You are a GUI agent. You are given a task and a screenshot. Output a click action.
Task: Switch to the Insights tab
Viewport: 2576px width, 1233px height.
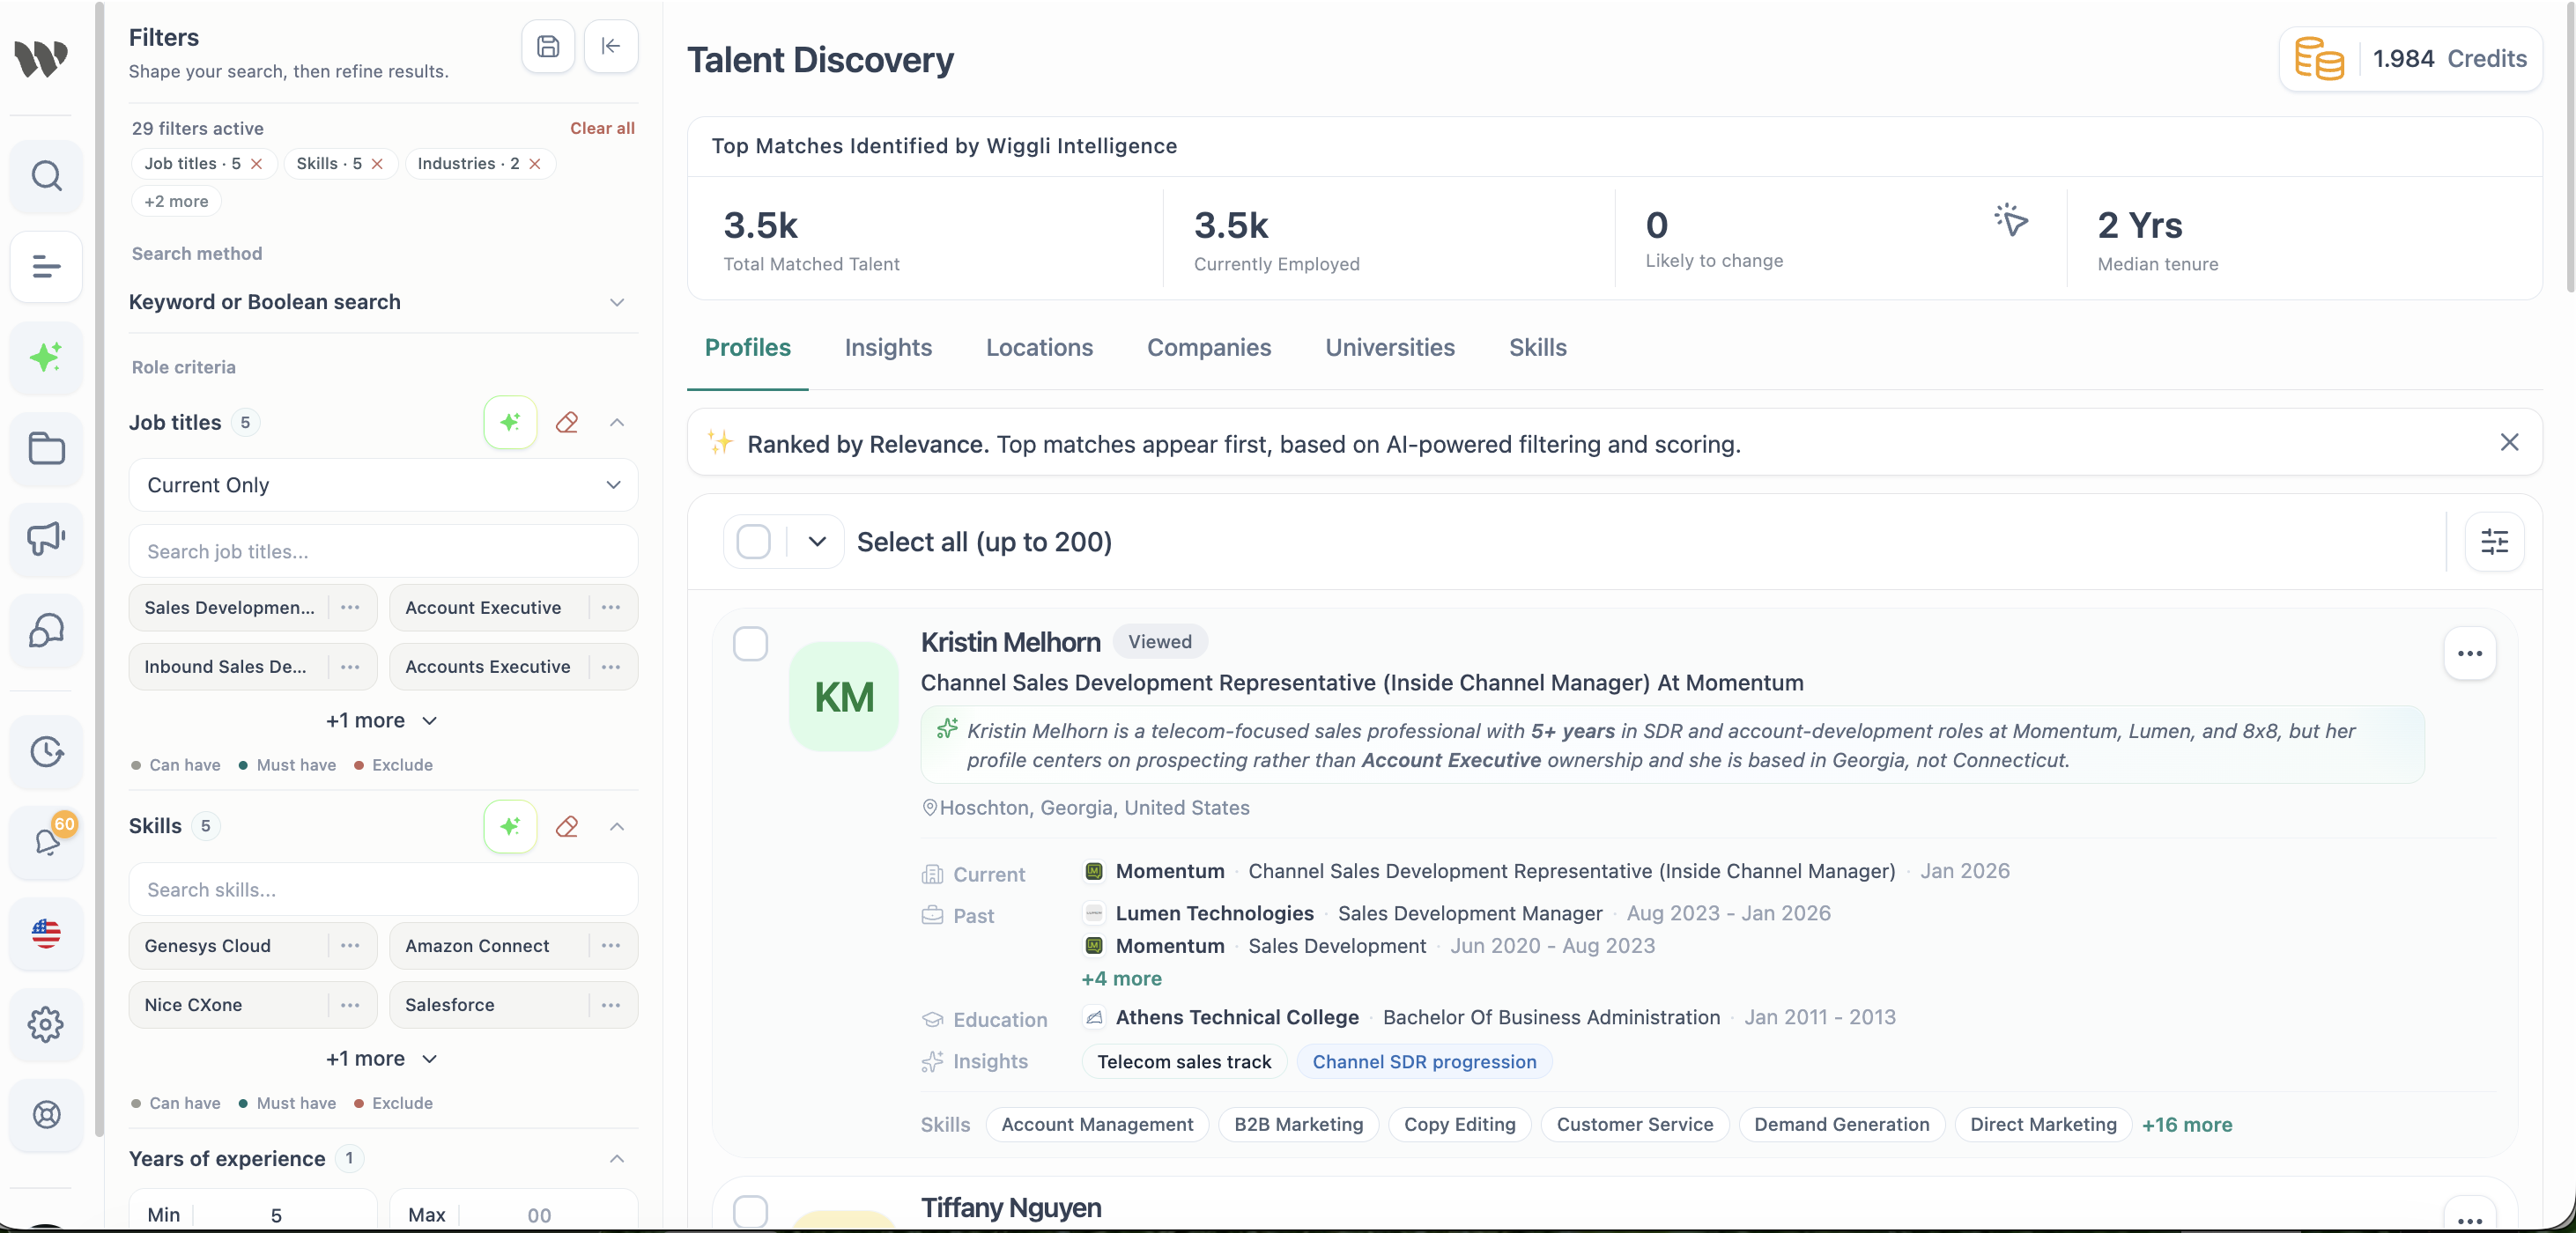888,347
